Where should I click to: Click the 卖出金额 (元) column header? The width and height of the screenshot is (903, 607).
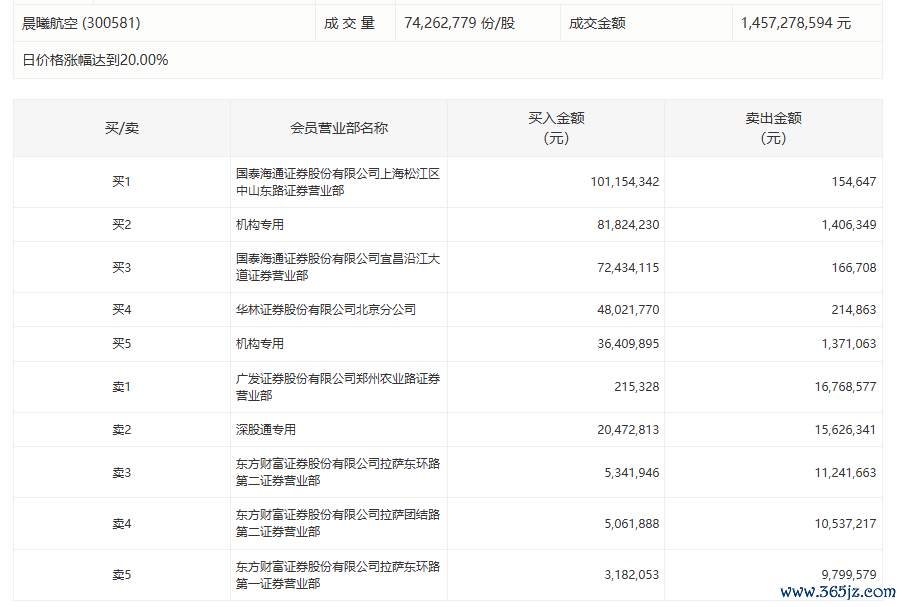pyautogui.click(x=773, y=128)
